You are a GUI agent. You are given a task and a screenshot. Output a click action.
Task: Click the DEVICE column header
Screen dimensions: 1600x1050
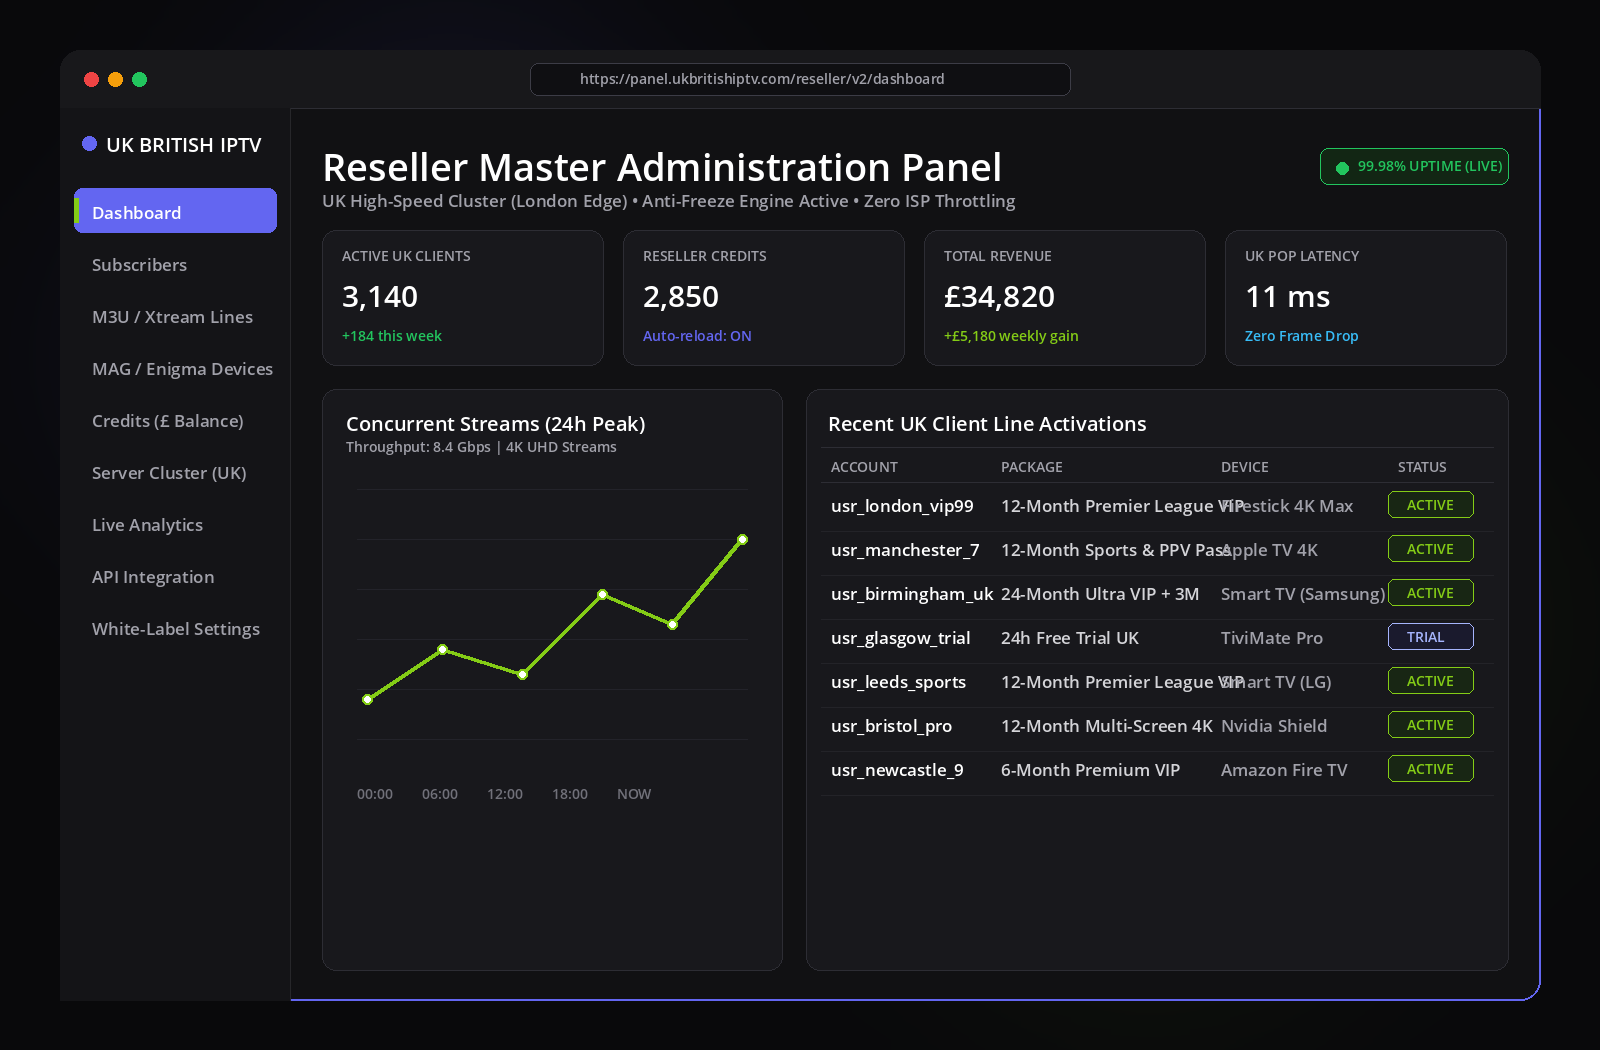point(1244,467)
